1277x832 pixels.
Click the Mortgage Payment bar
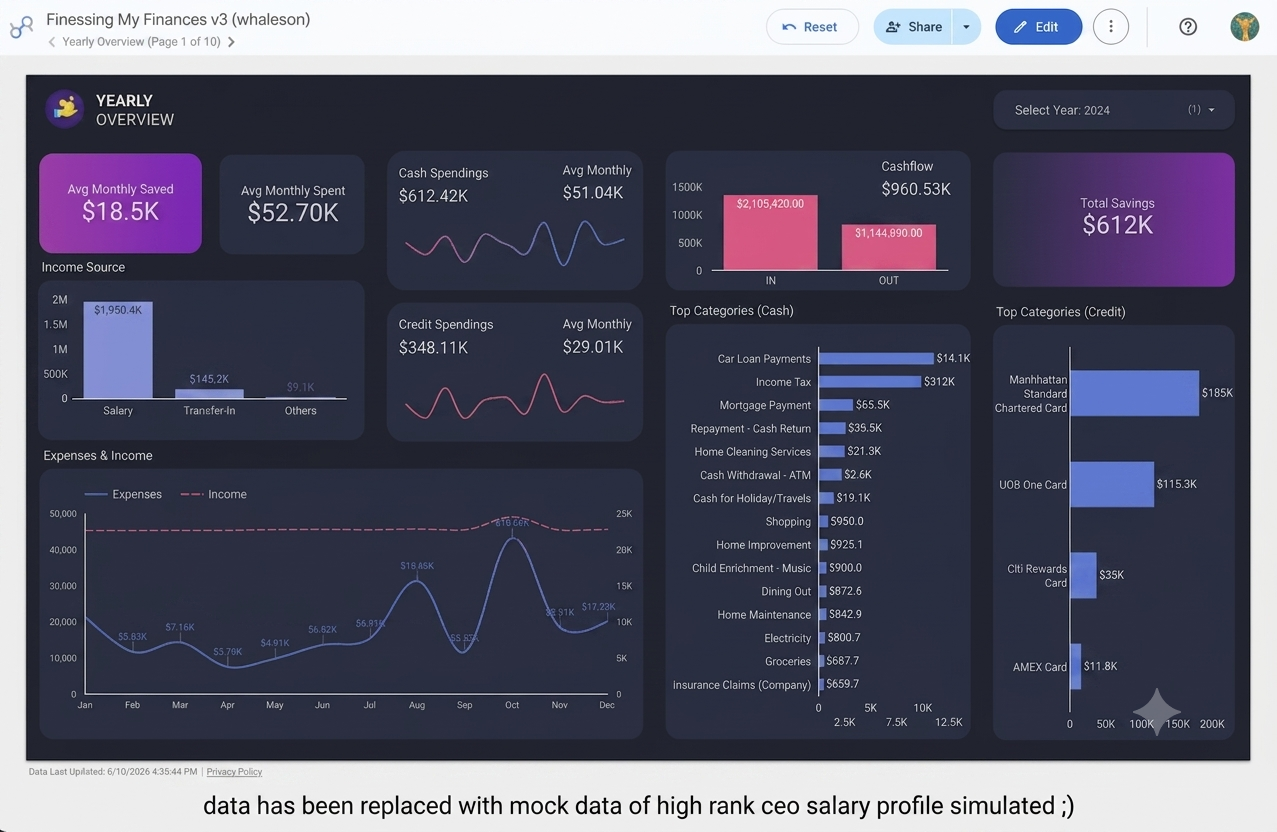click(836, 405)
